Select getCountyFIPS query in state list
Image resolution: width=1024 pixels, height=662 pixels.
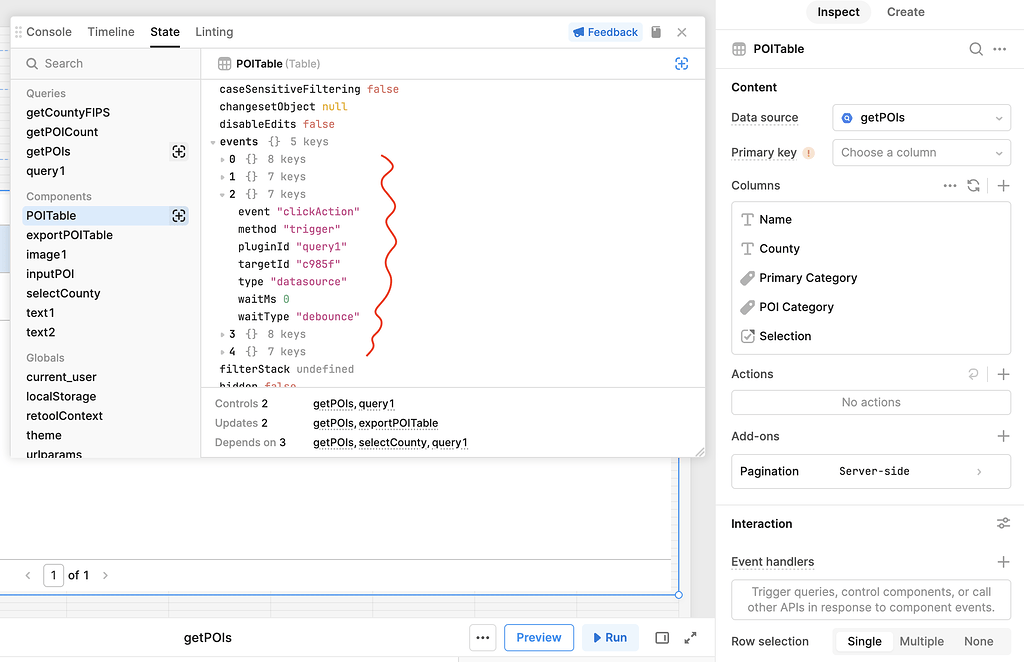(x=68, y=112)
